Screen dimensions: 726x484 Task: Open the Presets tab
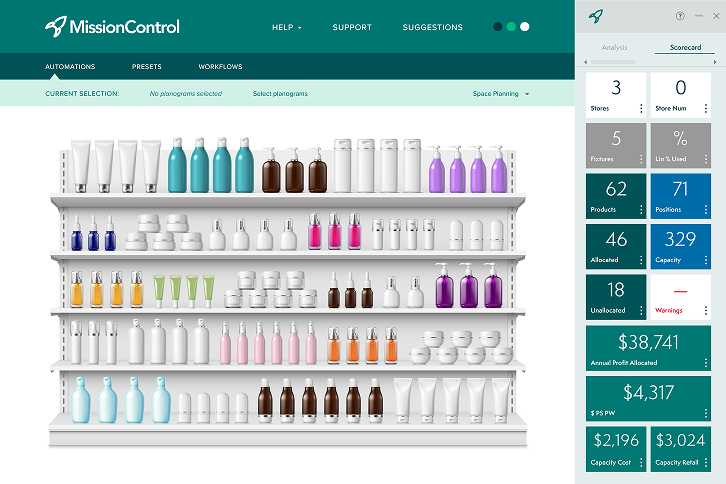coord(147,67)
